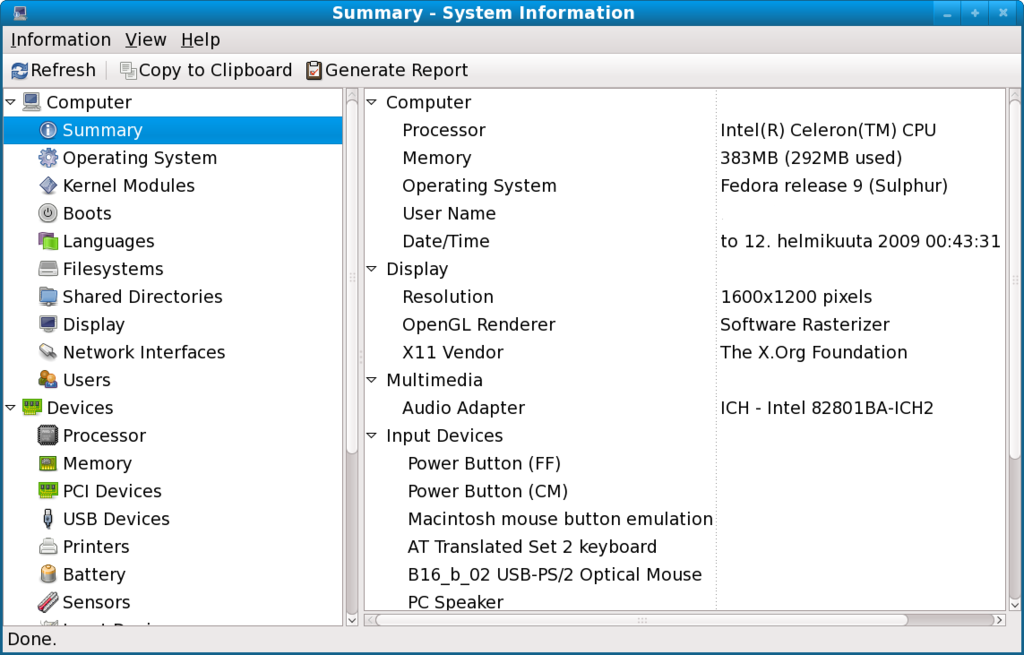The width and height of the screenshot is (1024, 655).
Task: Open the View menu
Action: pyautogui.click(x=146, y=40)
